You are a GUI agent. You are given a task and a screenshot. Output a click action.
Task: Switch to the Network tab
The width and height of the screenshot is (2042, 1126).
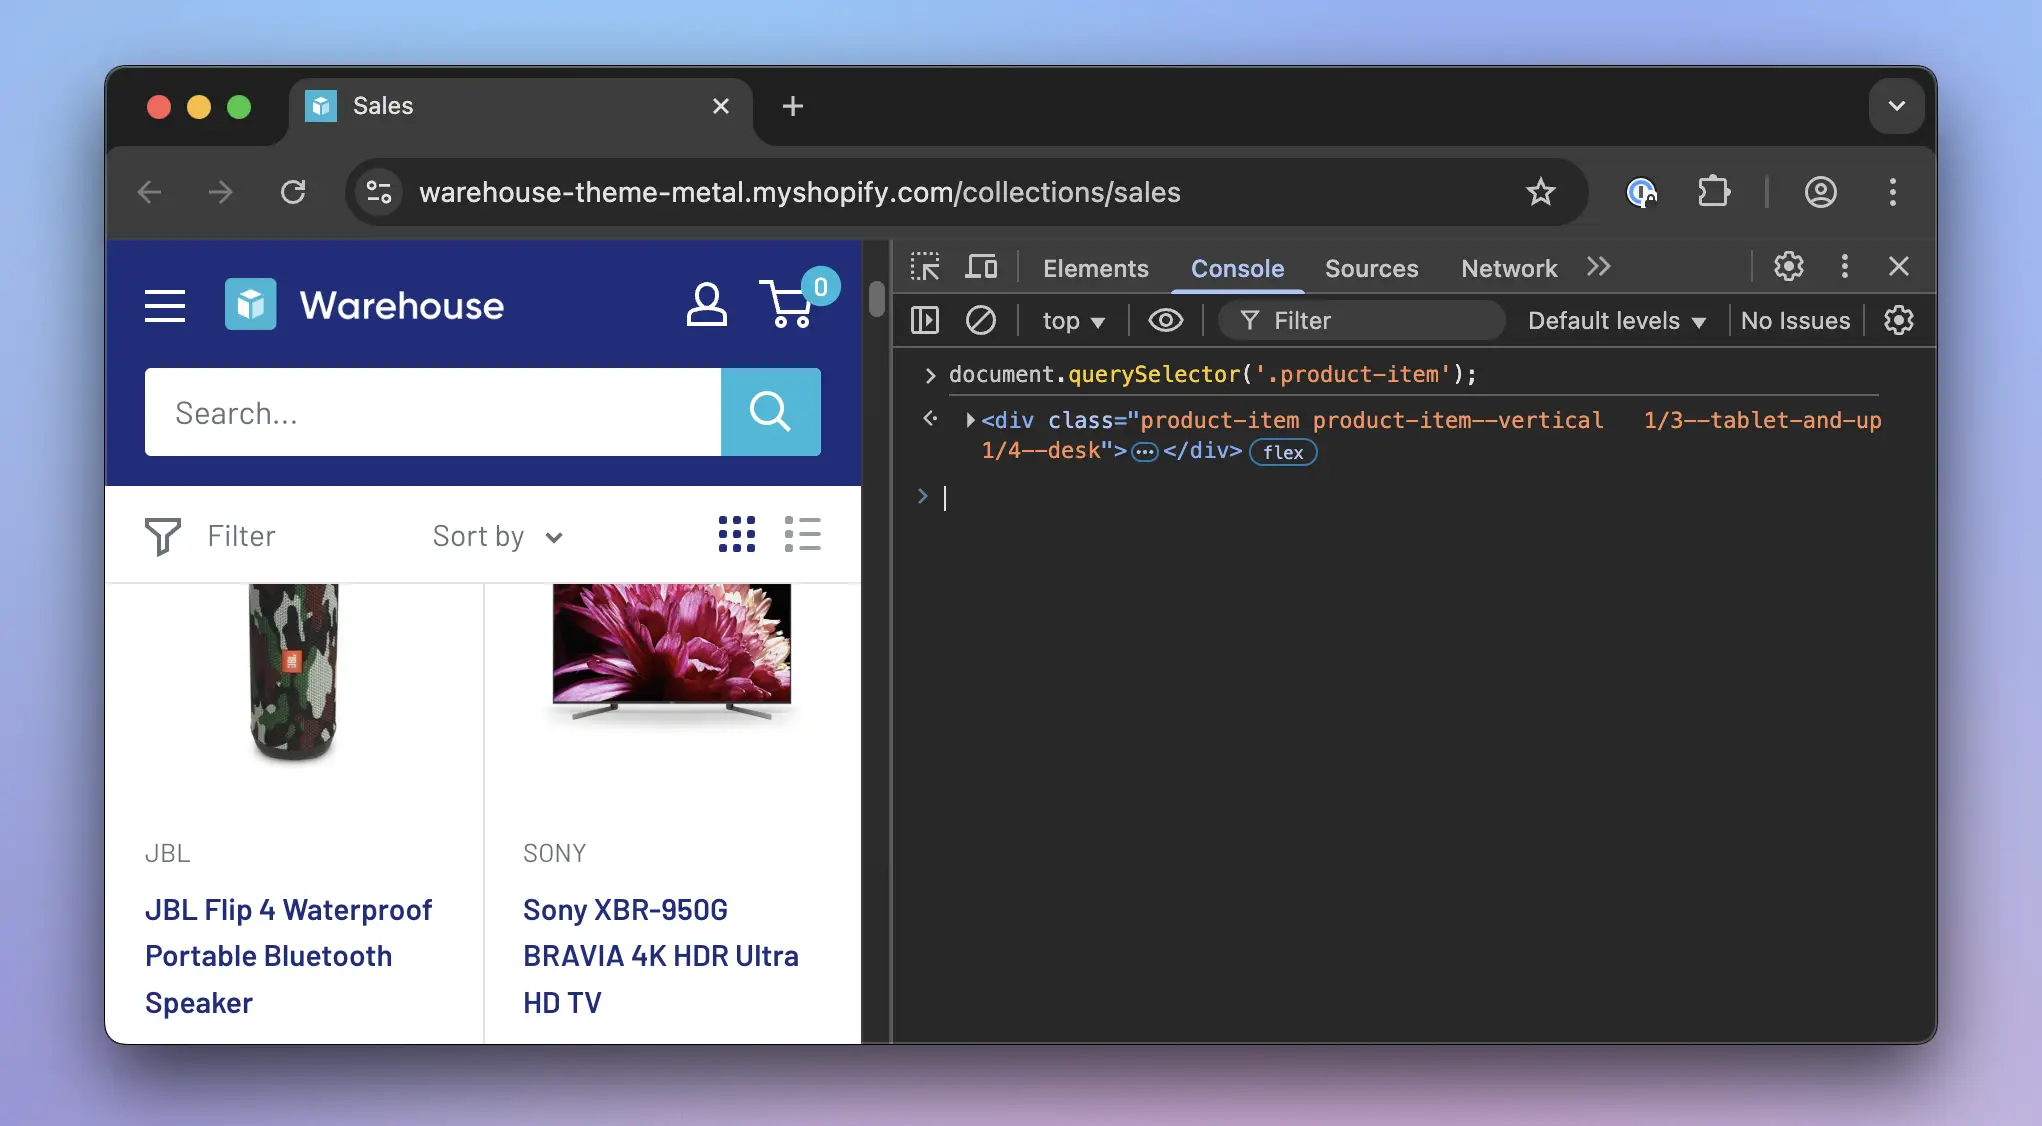coord(1508,268)
